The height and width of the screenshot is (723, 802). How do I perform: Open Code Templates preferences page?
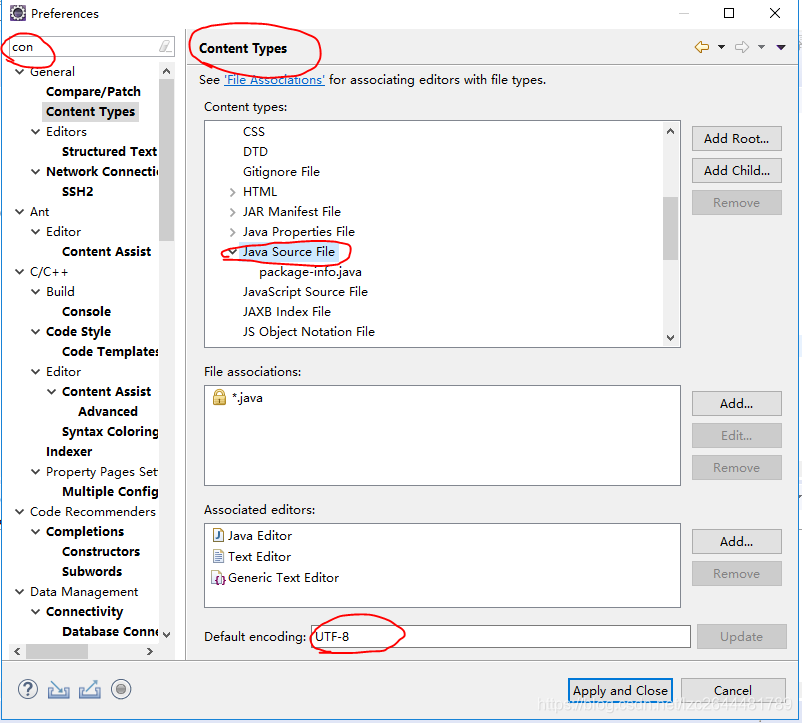(x=110, y=351)
